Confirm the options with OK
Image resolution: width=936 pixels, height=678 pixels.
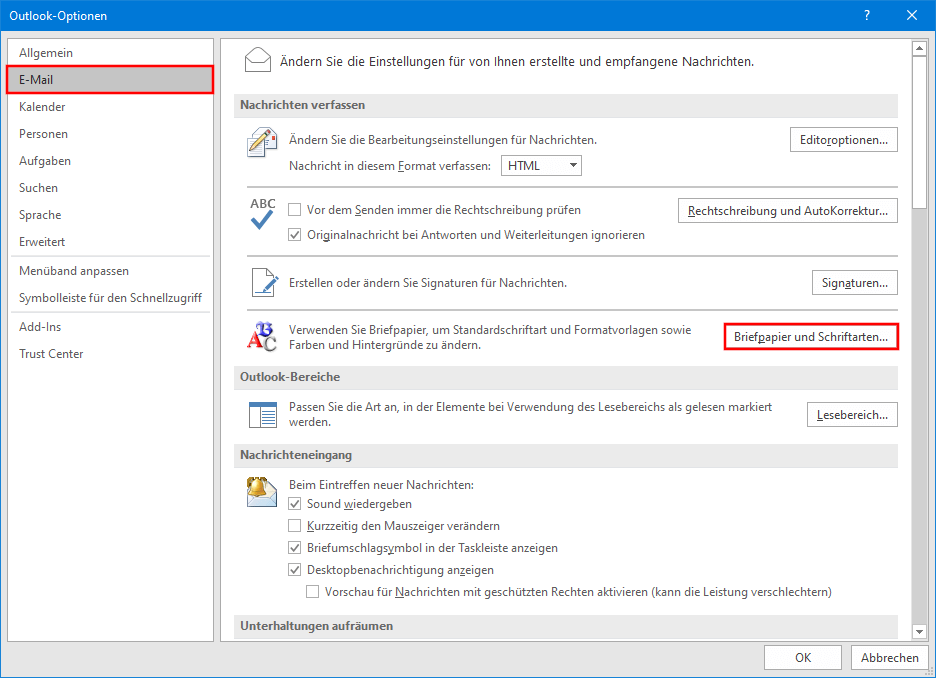(803, 658)
